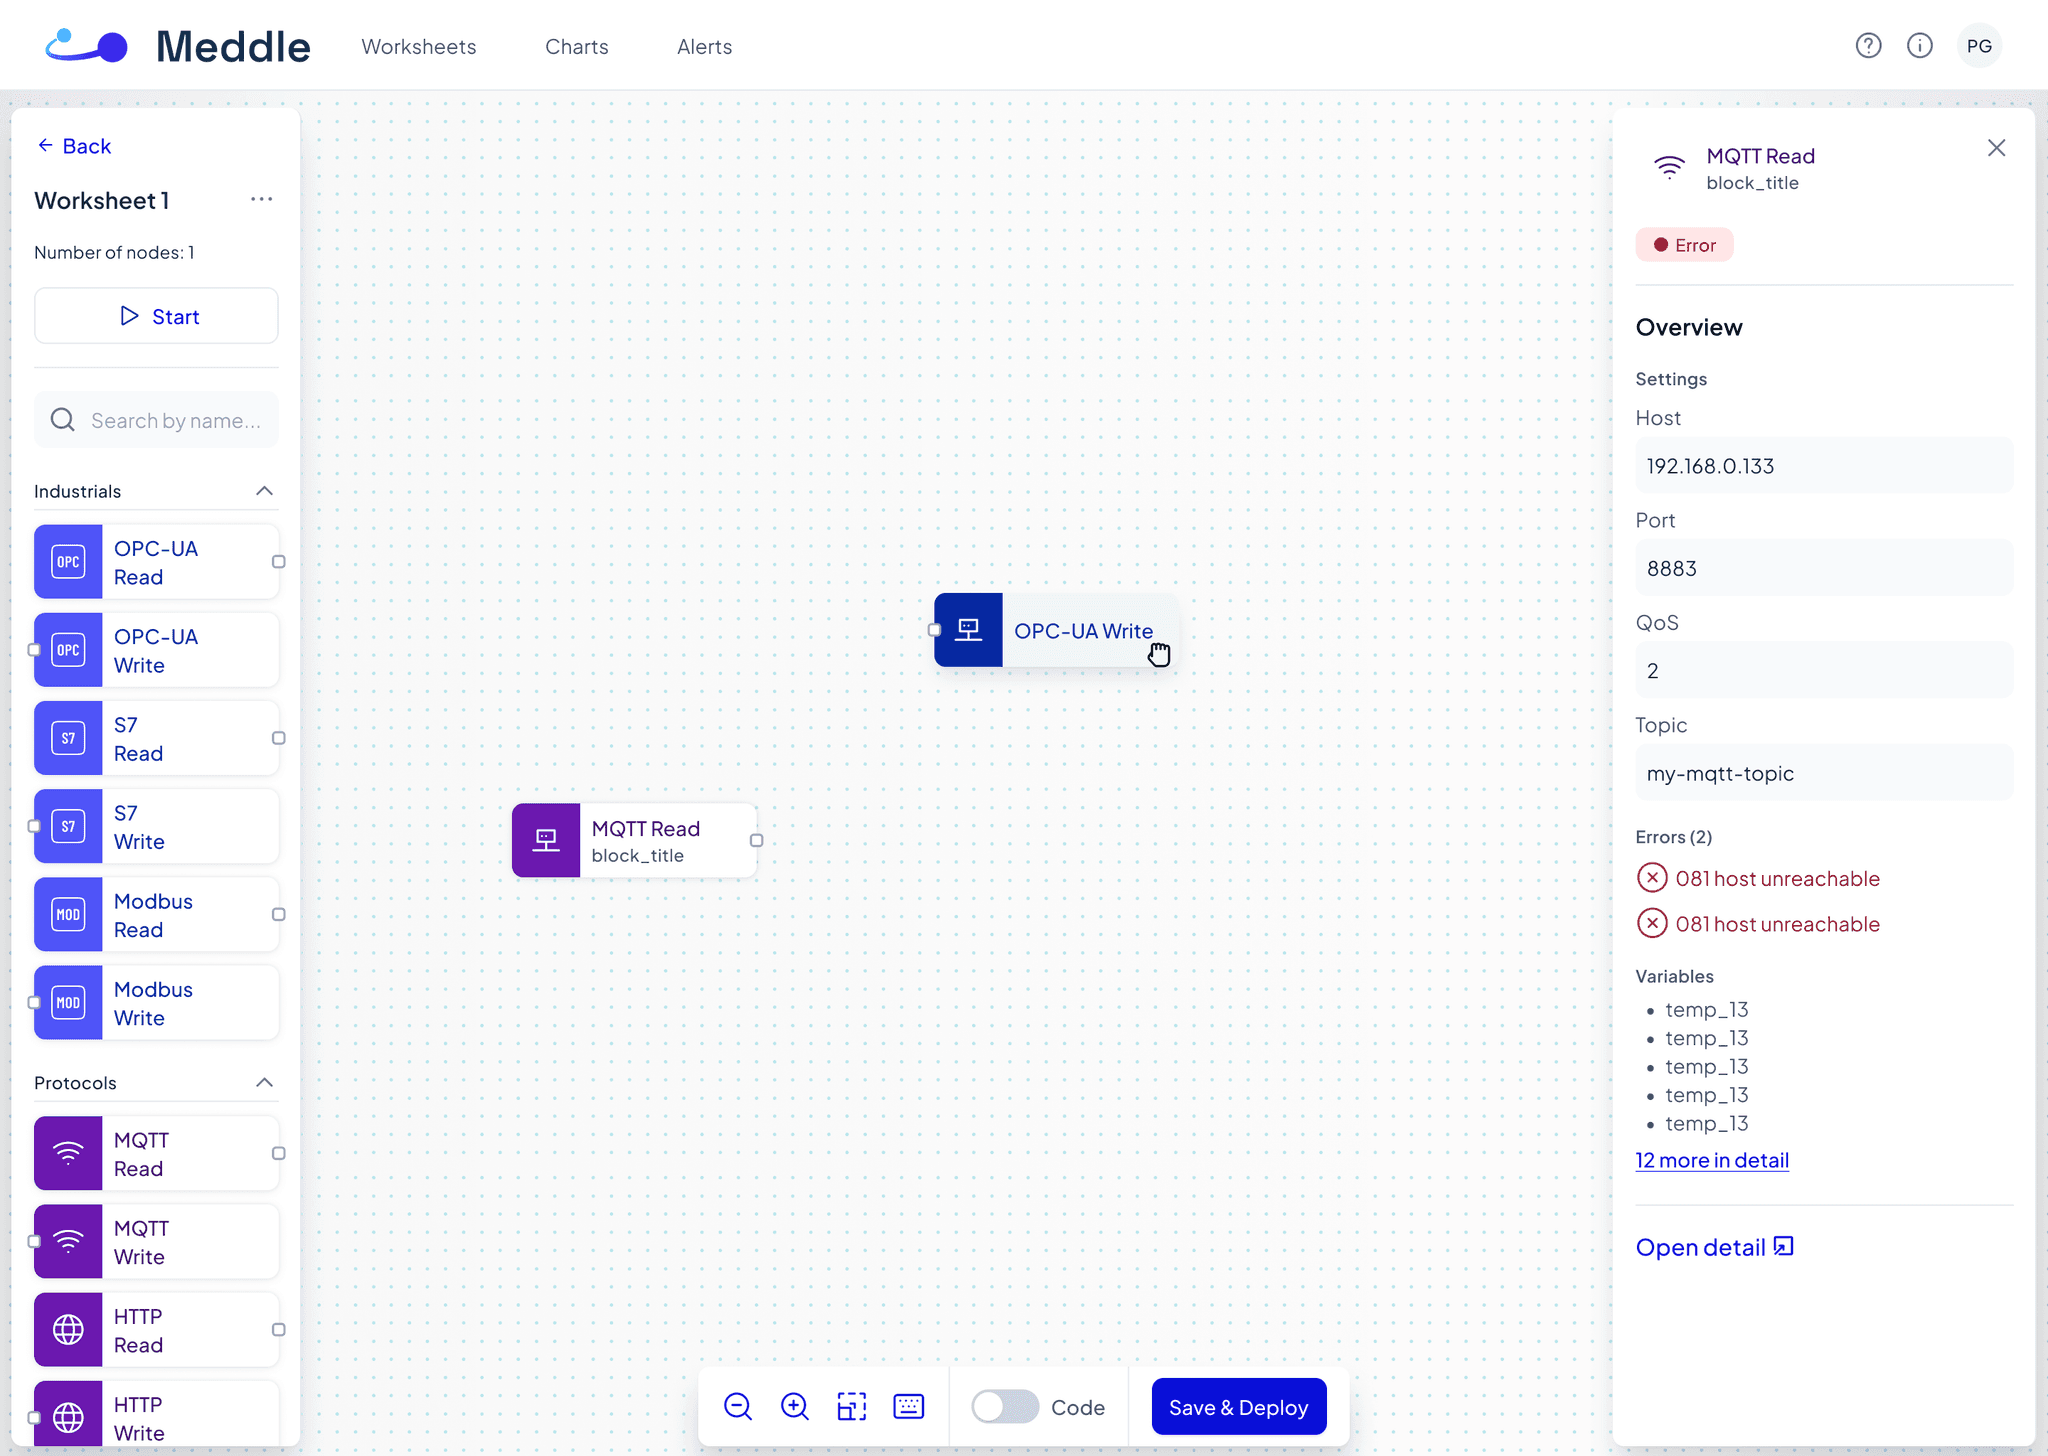This screenshot has width=2048, height=1456.
Task: Select the Modbus Read block icon
Action: (68, 914)
